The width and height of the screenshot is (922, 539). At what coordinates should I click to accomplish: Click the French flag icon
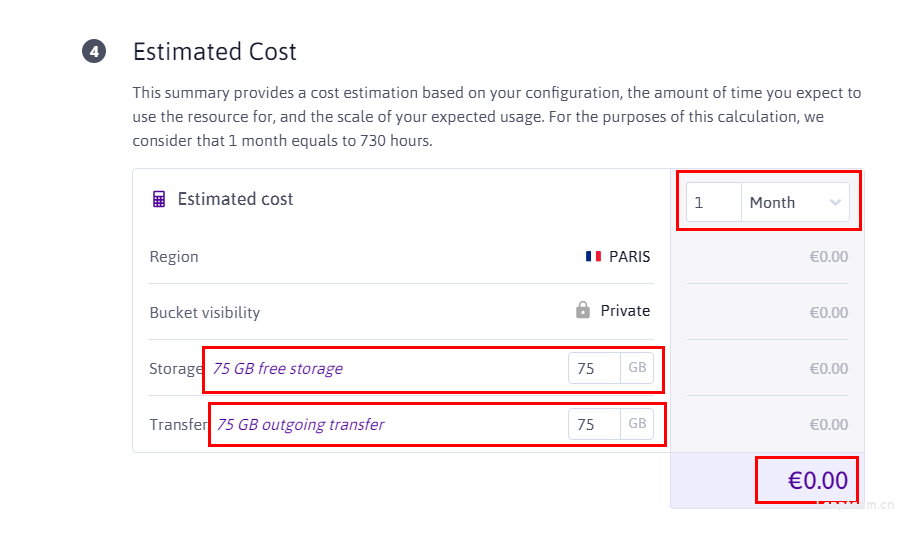pos(593,256)
